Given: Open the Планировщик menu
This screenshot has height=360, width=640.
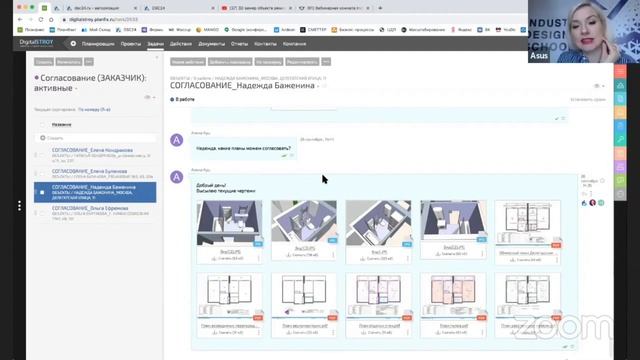Looking at the screenshot, I should [x=98, y=44].
